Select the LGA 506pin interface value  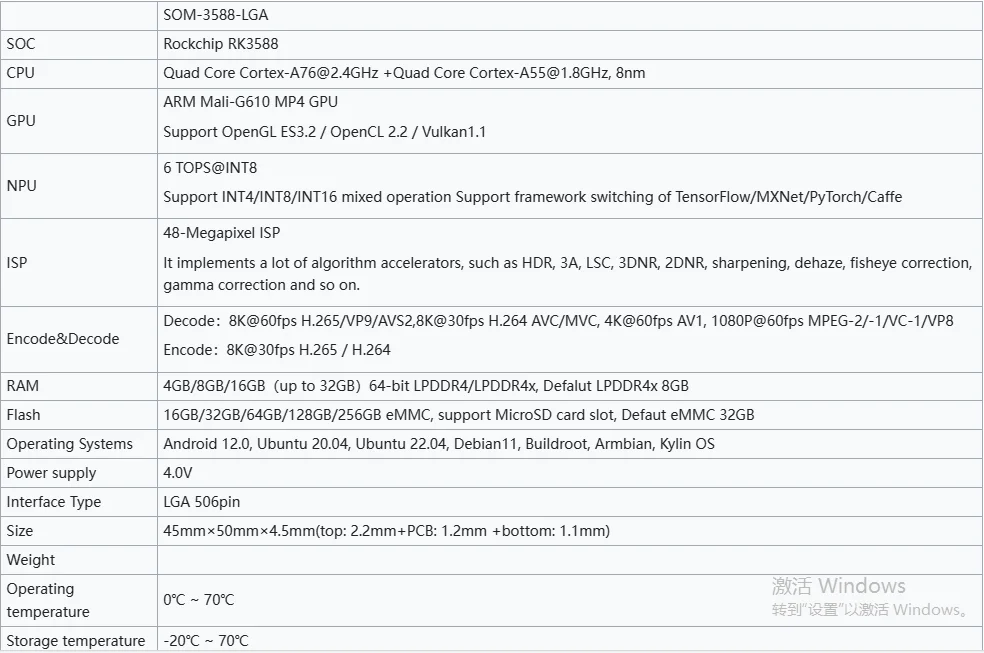pyautogui.click(x=202, y=502)
